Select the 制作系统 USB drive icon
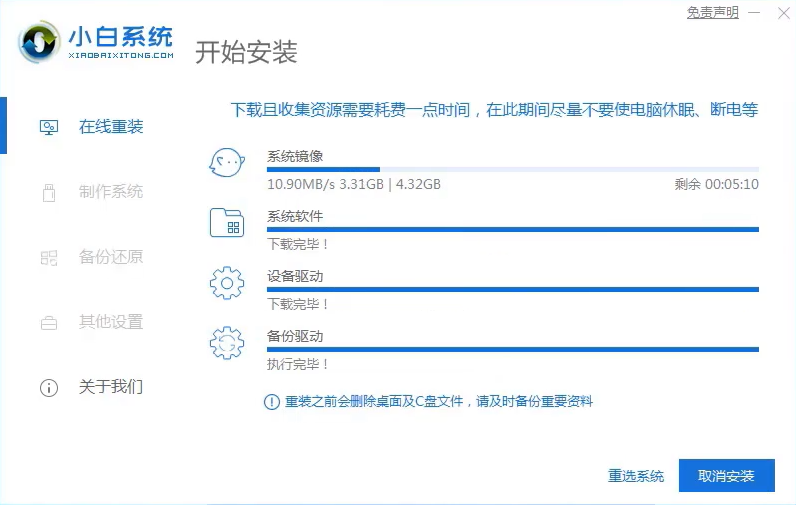Viewport: 796px width, 505px height. pos(48,192)
